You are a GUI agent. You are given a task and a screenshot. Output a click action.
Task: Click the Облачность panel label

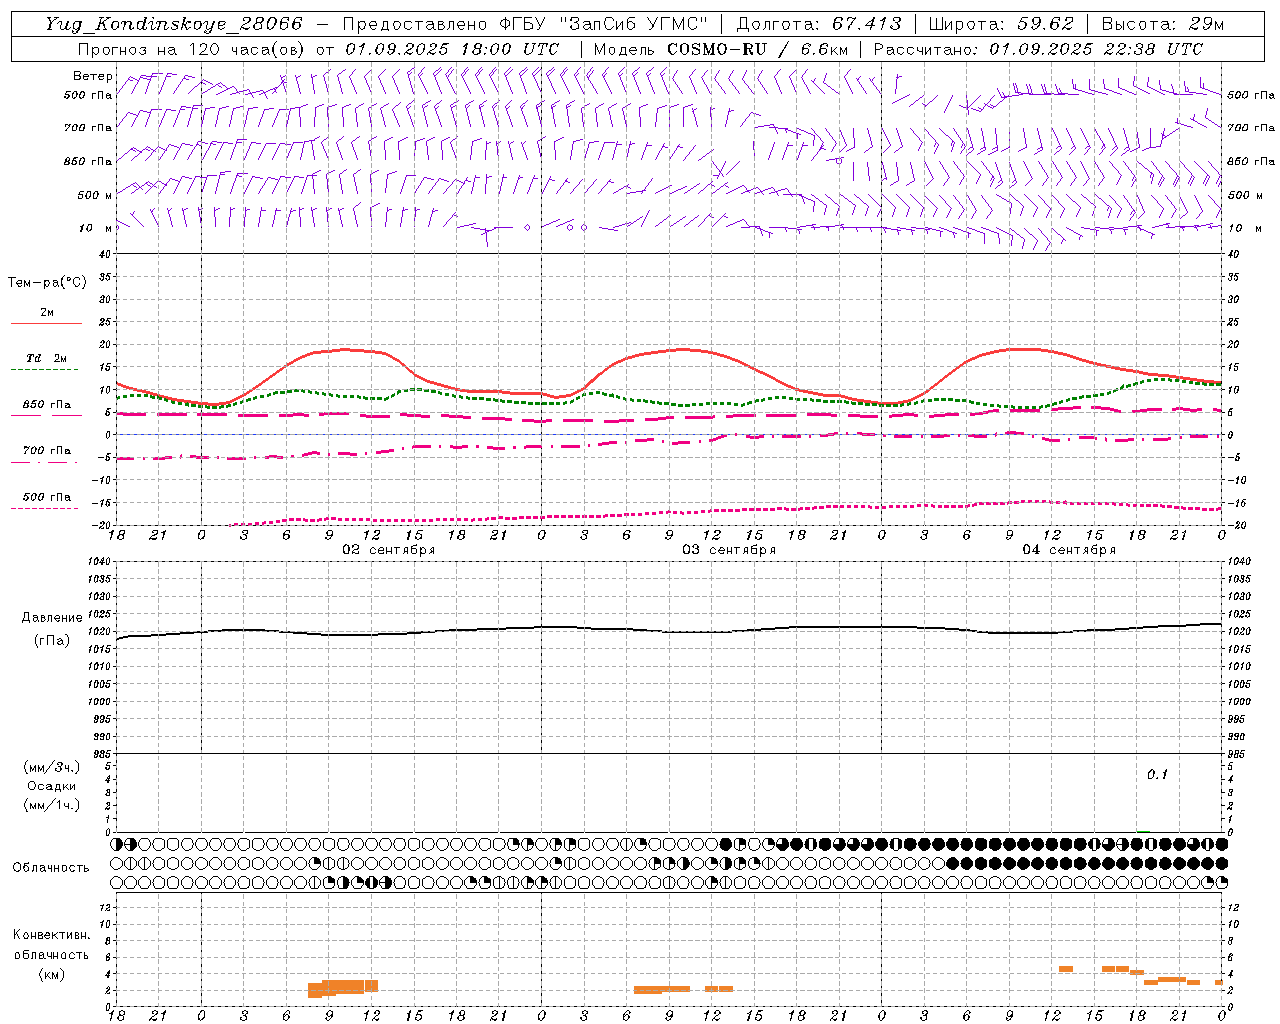[x=51, y=868]
